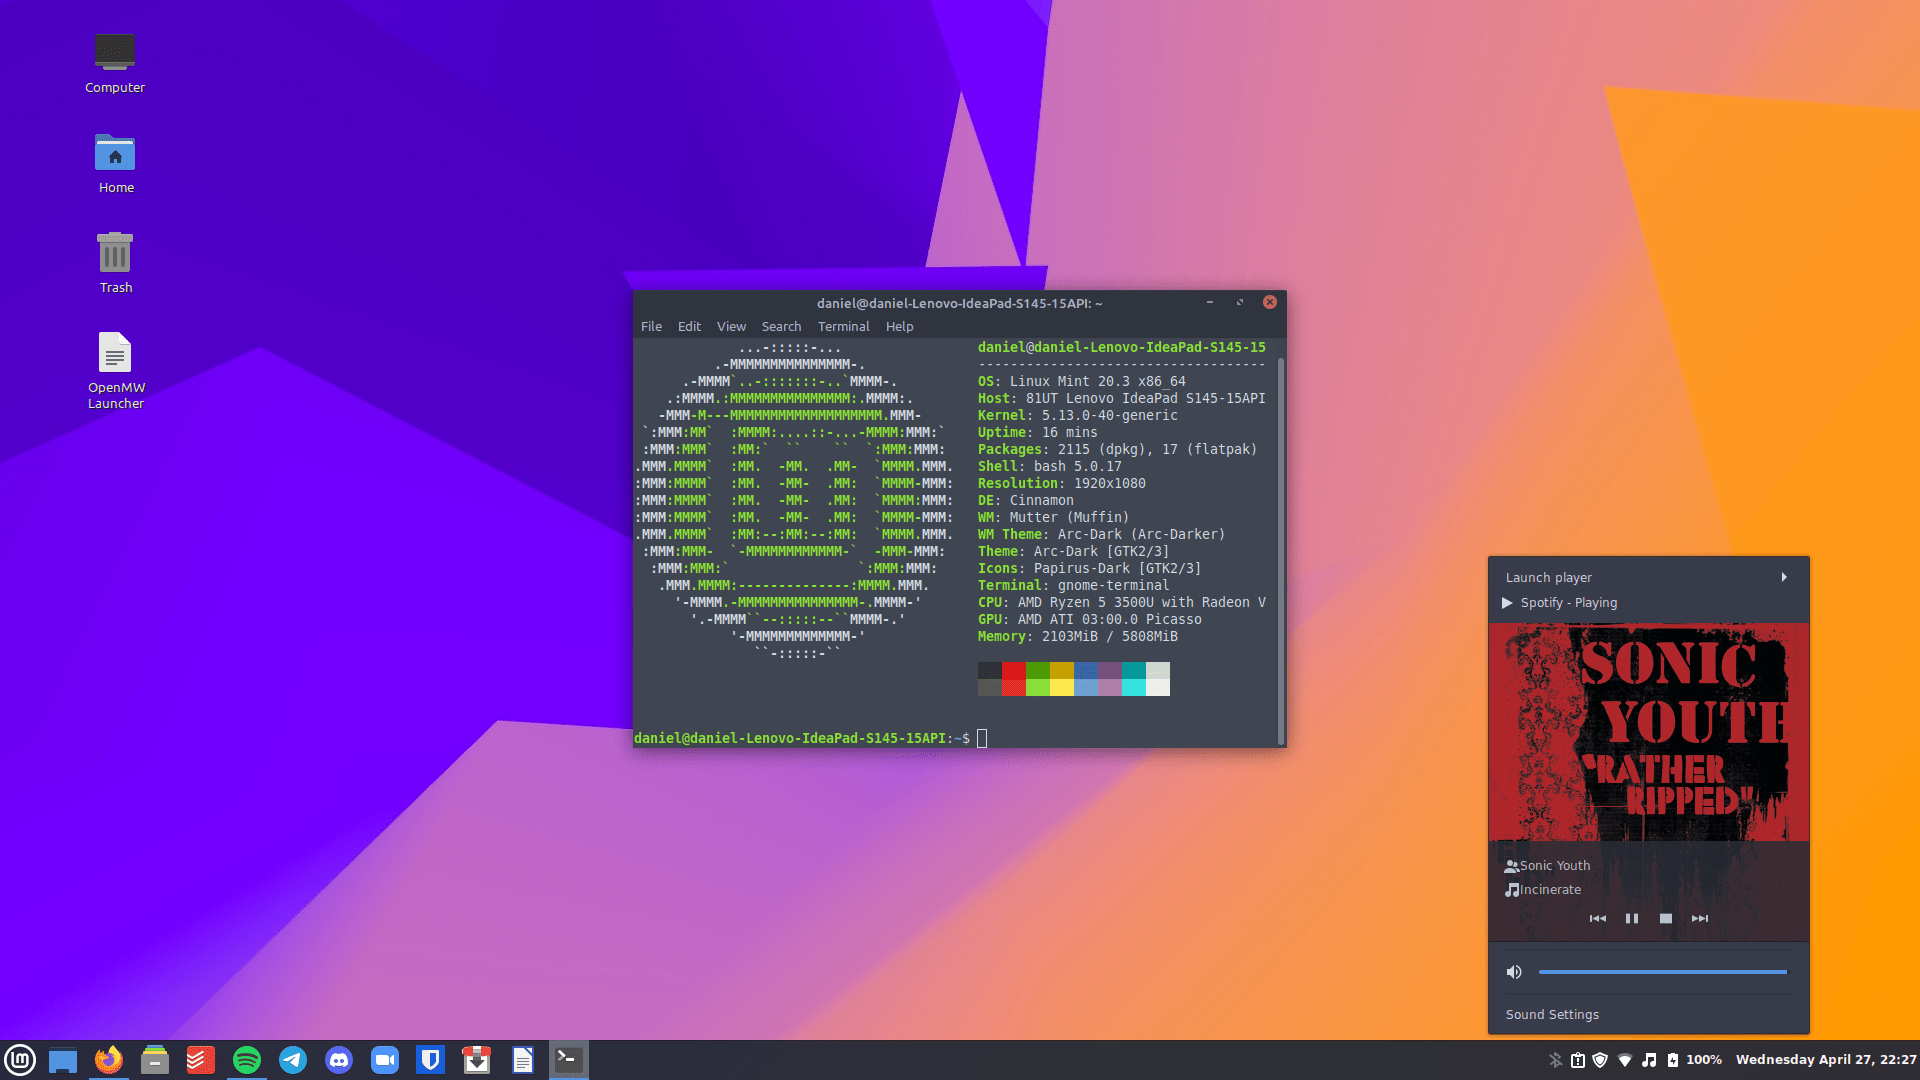The height and width of the screenshot is (1080, 1920).
Task: Open Discord from the taskbar
Action: [339, 1059]
